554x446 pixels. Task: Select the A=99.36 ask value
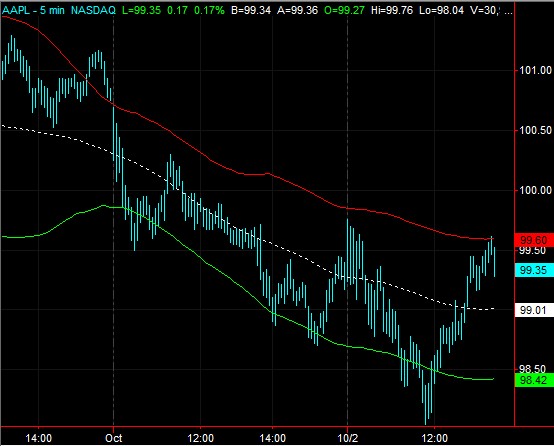click(x=297, y=10)
